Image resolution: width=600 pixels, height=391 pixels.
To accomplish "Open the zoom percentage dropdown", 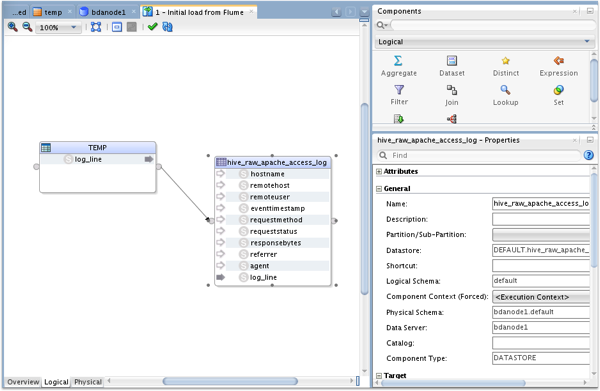I will (x=58, y=28).
